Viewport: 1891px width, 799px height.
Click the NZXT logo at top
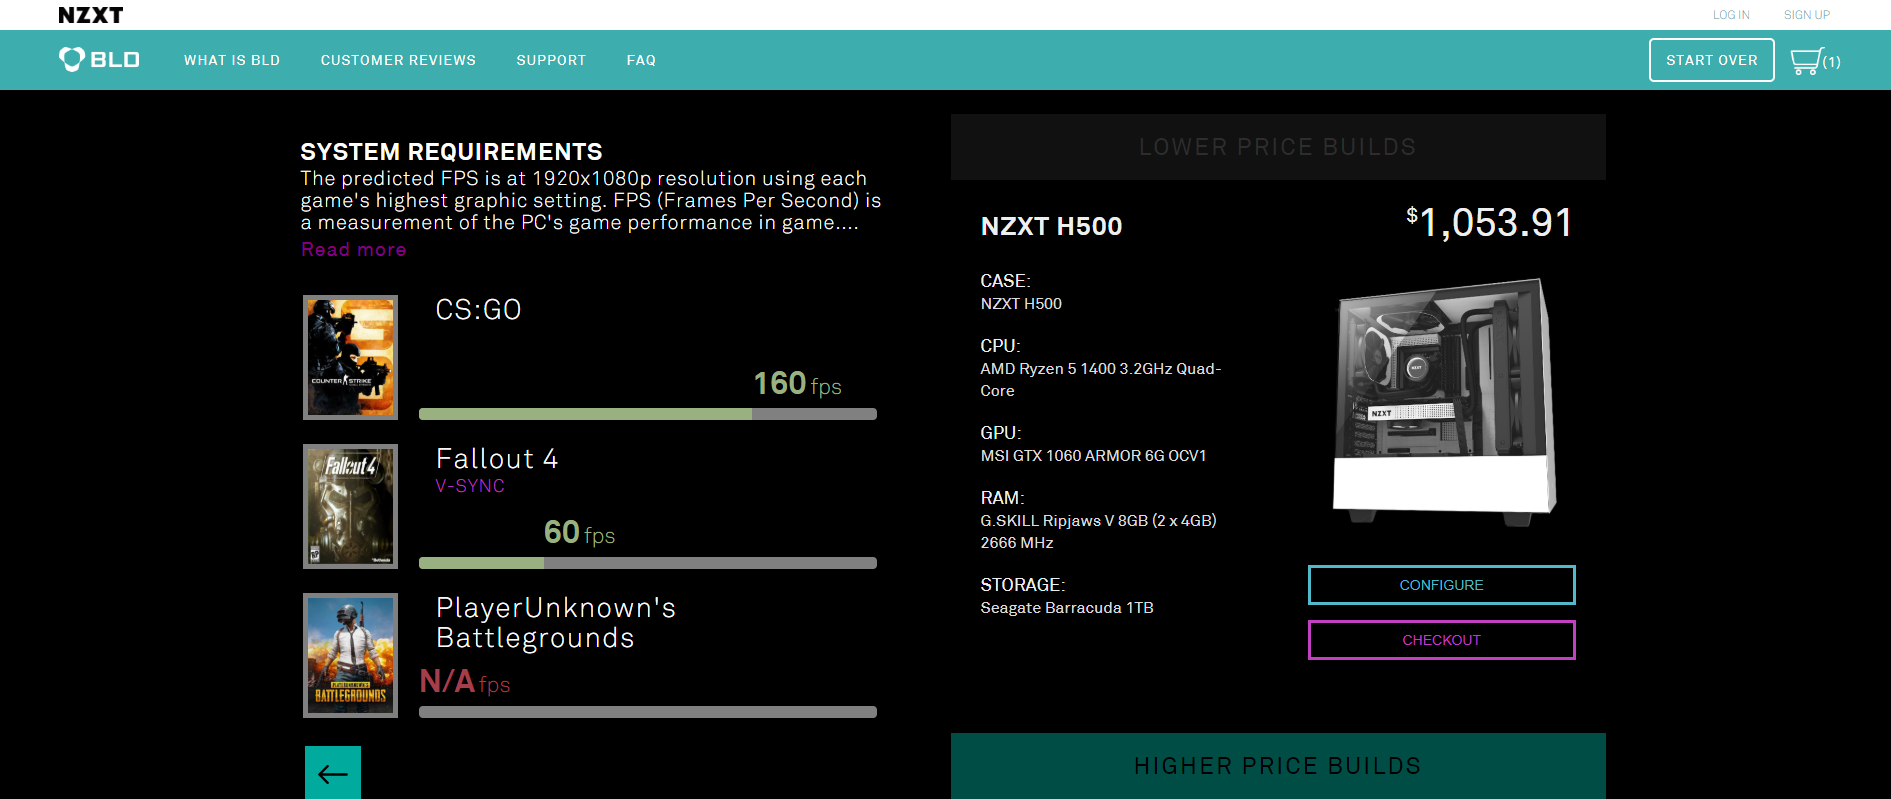coord(90,15)
